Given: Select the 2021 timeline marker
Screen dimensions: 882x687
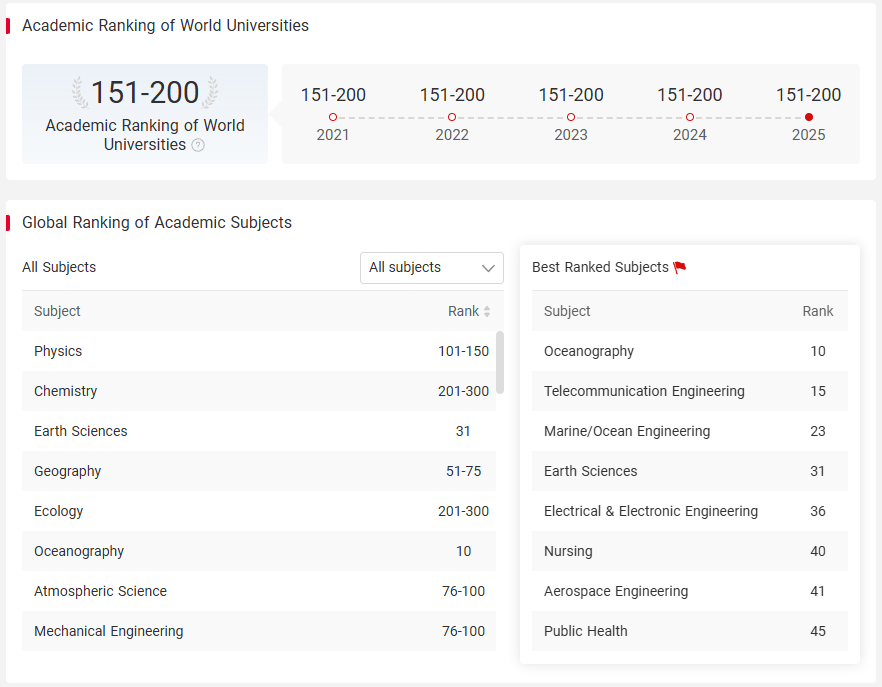Looking at the screenshot, I should pos(333,117).
